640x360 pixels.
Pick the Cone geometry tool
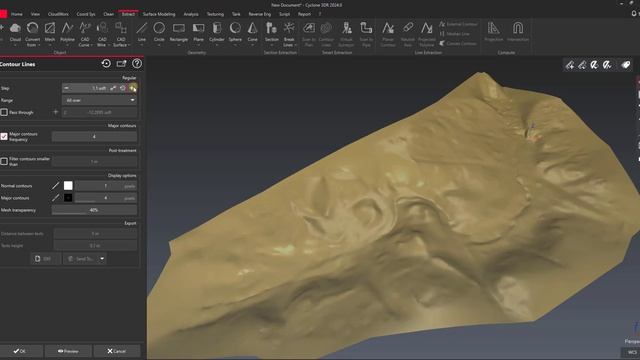pos(253,32)
